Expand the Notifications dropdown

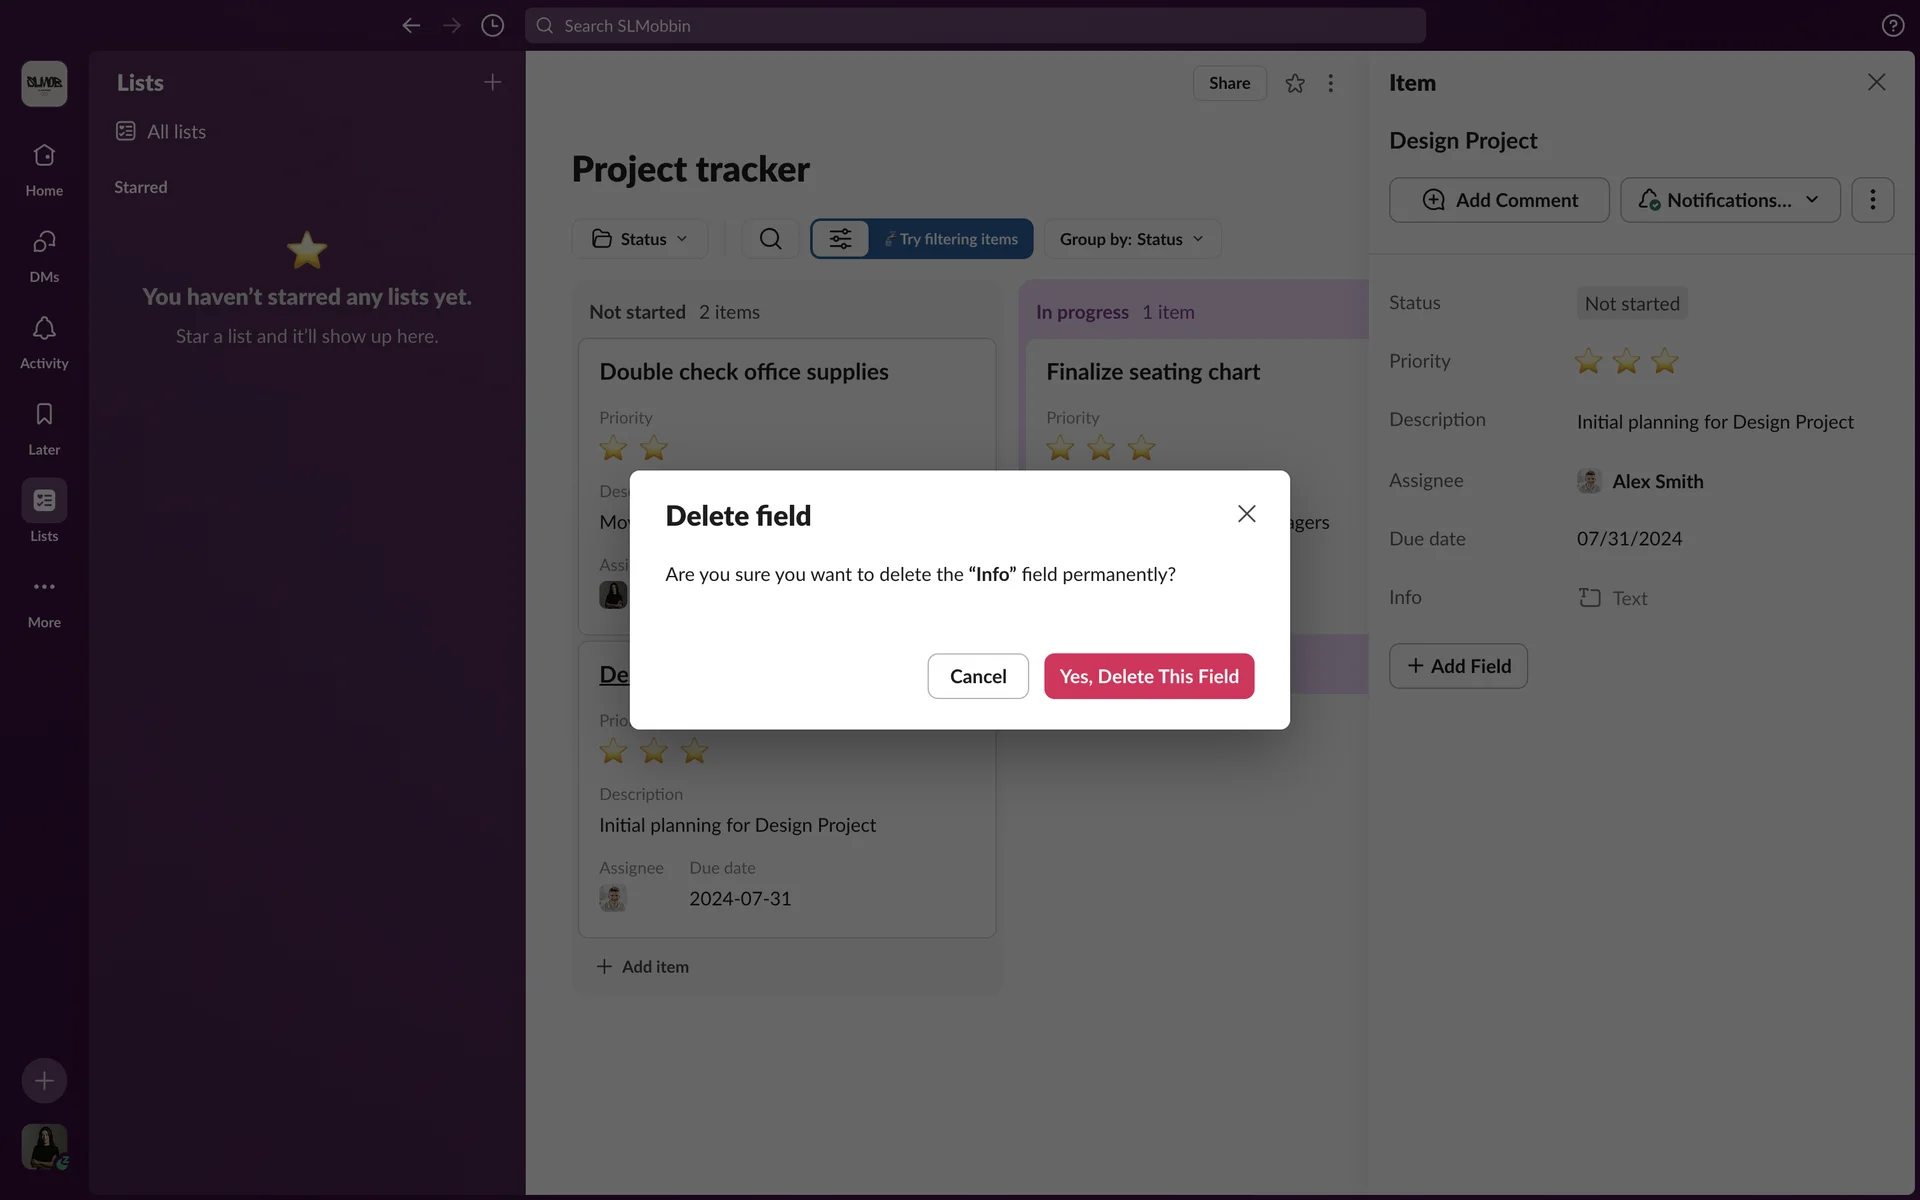pos(1729,200)
